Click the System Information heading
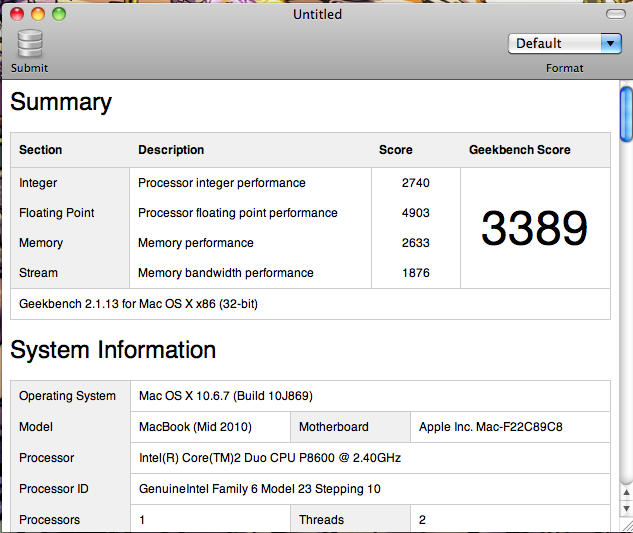The width and height of the screenshot is (633, 533). [113, 350]
